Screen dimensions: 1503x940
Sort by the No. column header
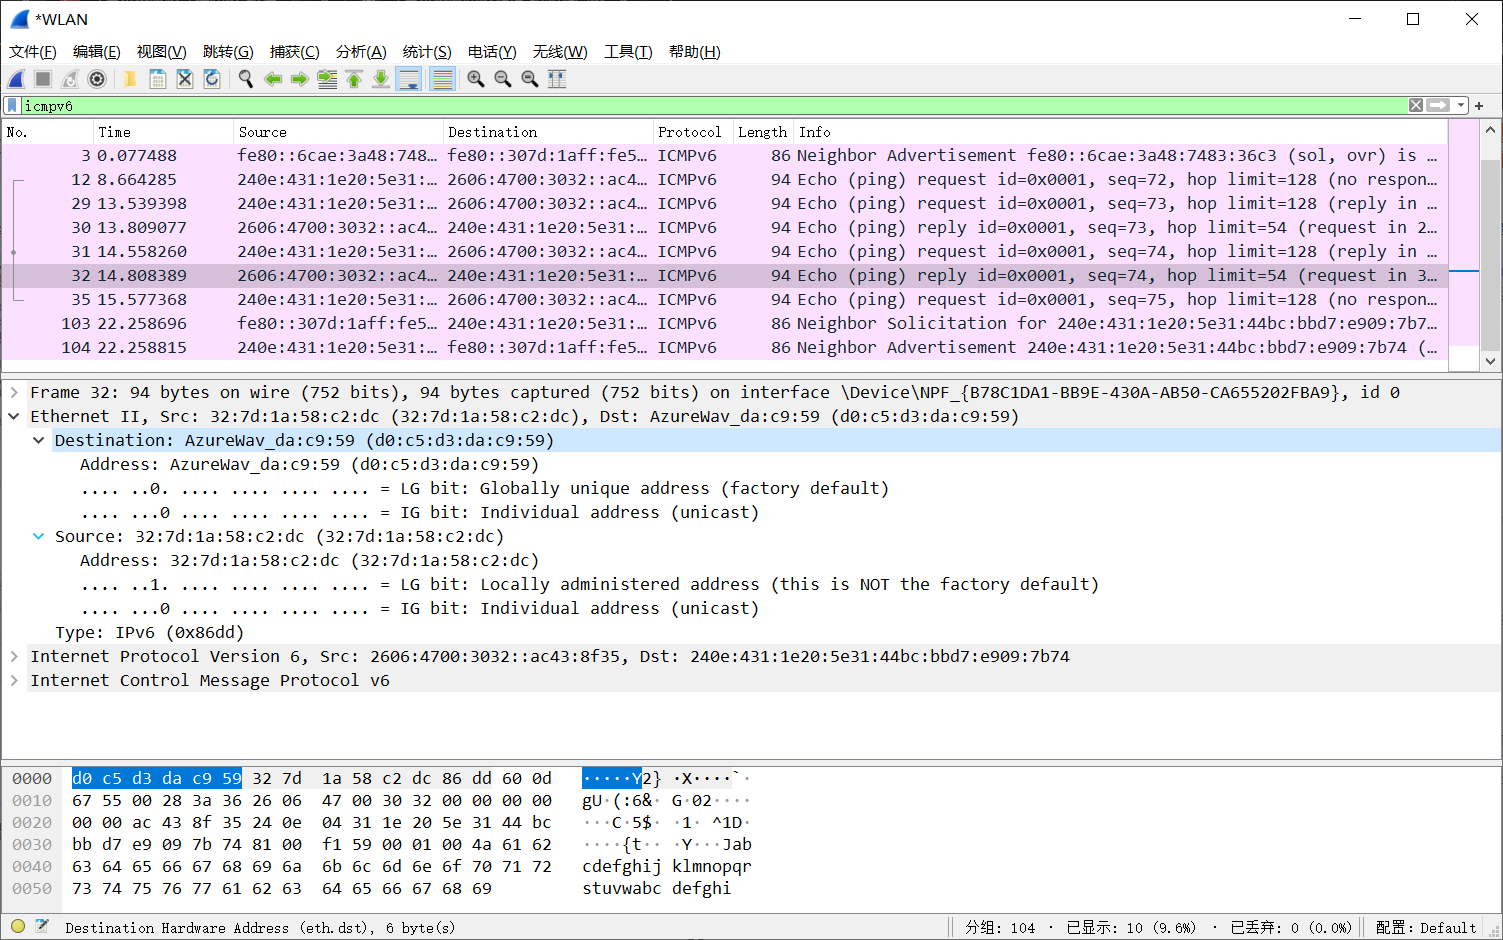pos(47,132)
